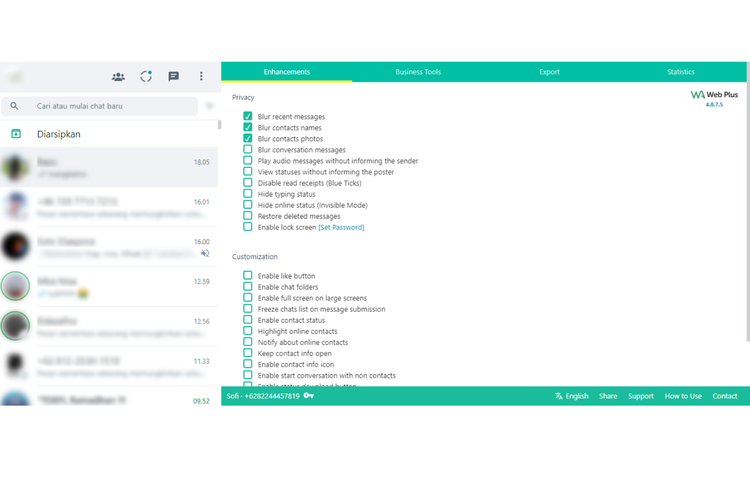The width and height of the screenshot is (750, 500).
Task: Click the How to Use link
Action: pos(683,396)
